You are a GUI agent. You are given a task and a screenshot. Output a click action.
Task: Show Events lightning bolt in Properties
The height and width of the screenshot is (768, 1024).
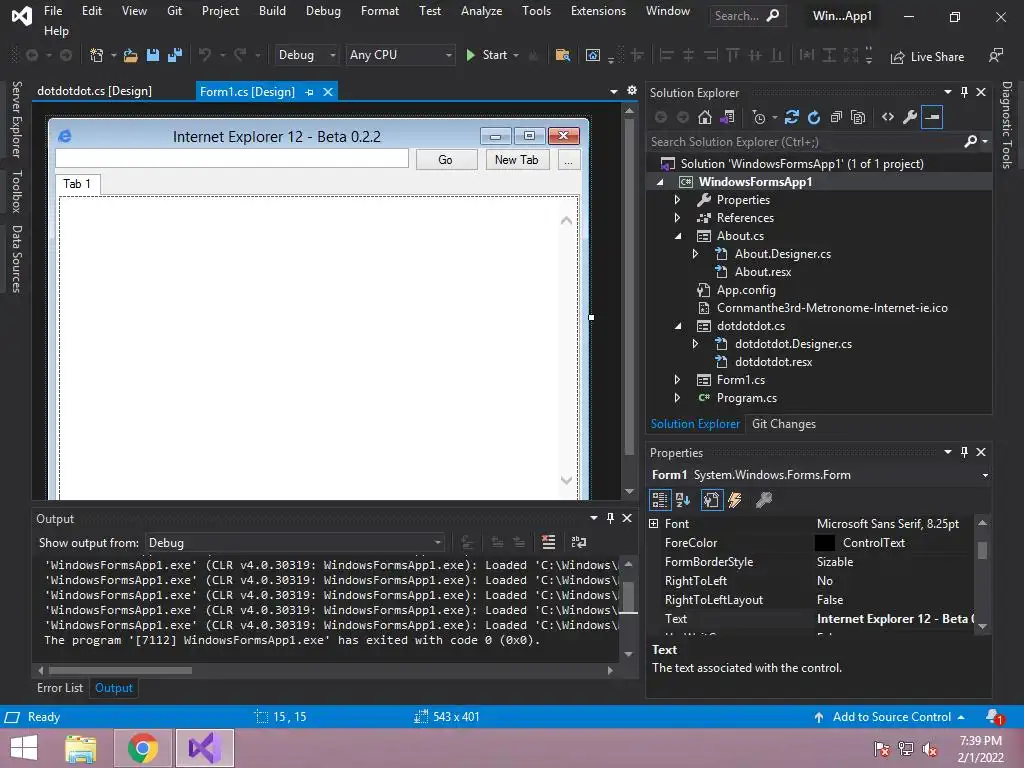[x=735, y=500]
